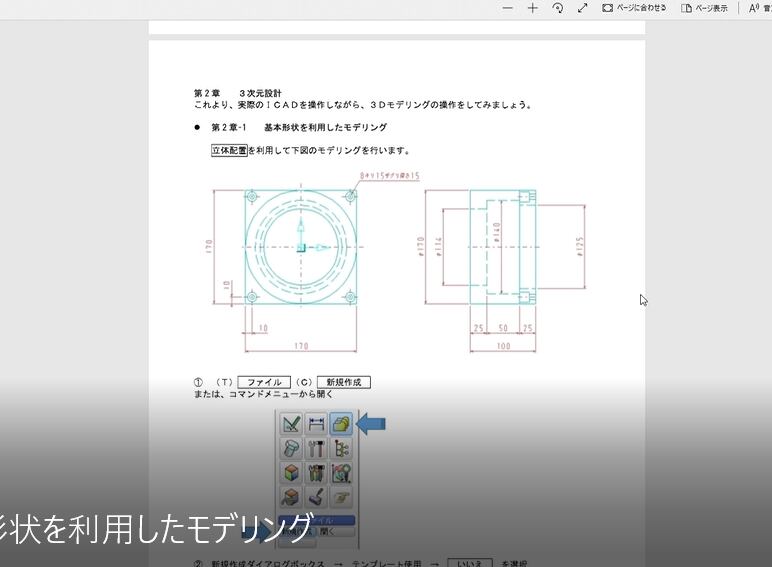Viewport: 772px width, 567px height.
Task: Start the read aloud (A) tool
Action: 758,8
